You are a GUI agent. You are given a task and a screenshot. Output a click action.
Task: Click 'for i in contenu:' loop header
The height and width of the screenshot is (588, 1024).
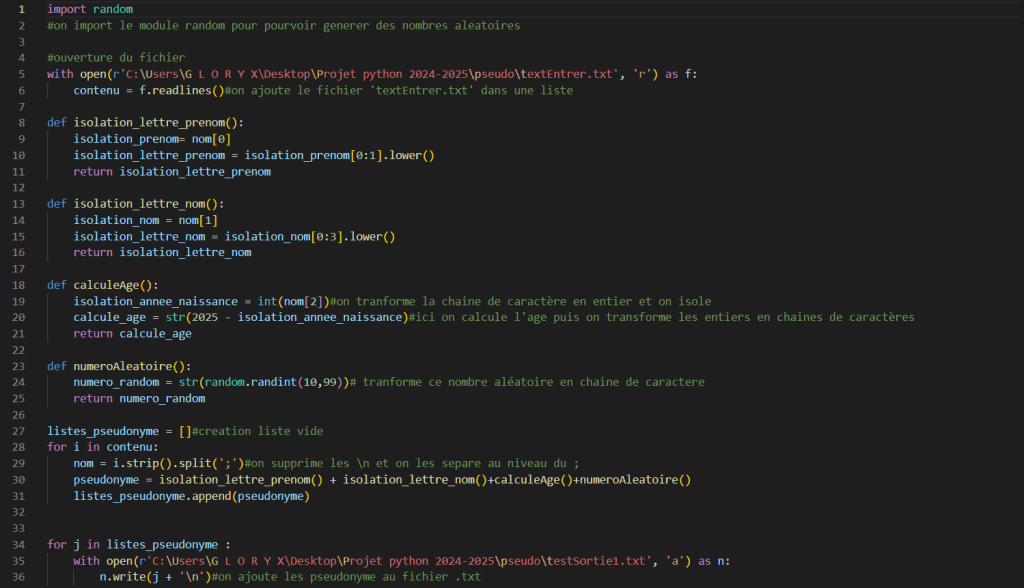coord(102,447)
